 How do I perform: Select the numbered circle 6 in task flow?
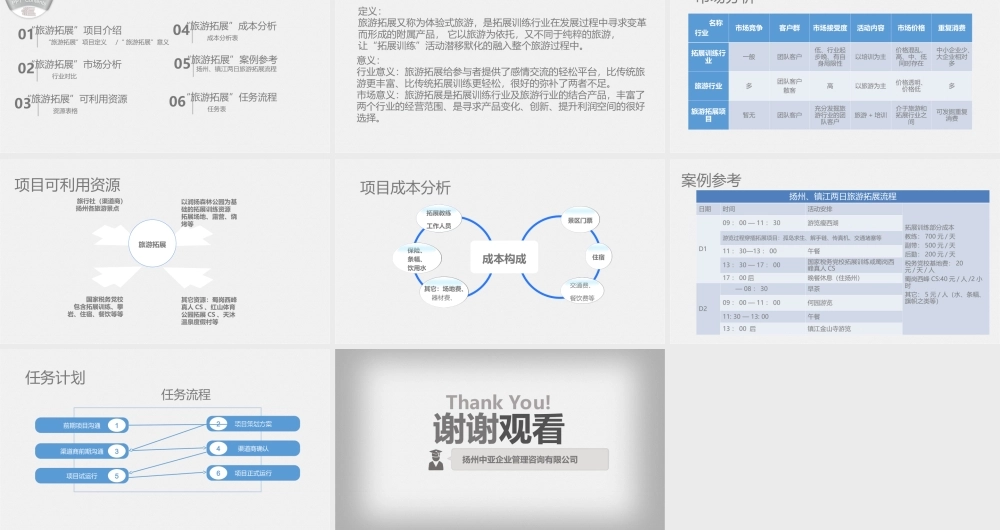219,472
